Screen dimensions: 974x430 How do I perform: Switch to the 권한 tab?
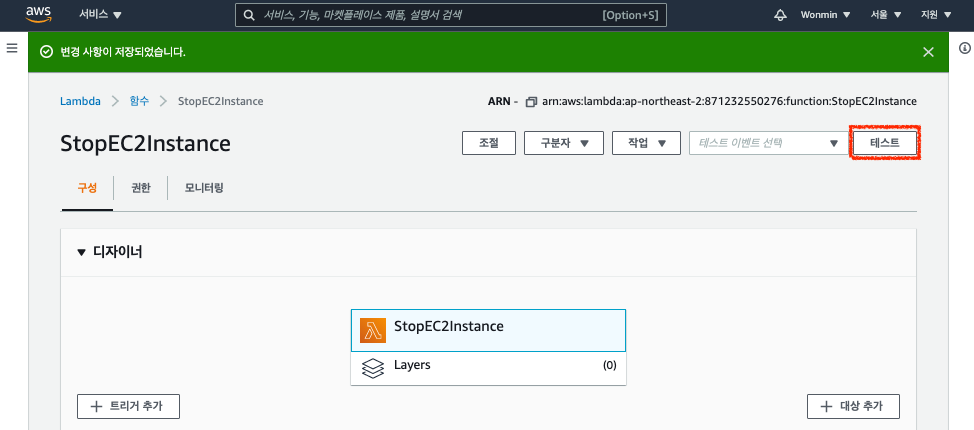tap(140, 188)
